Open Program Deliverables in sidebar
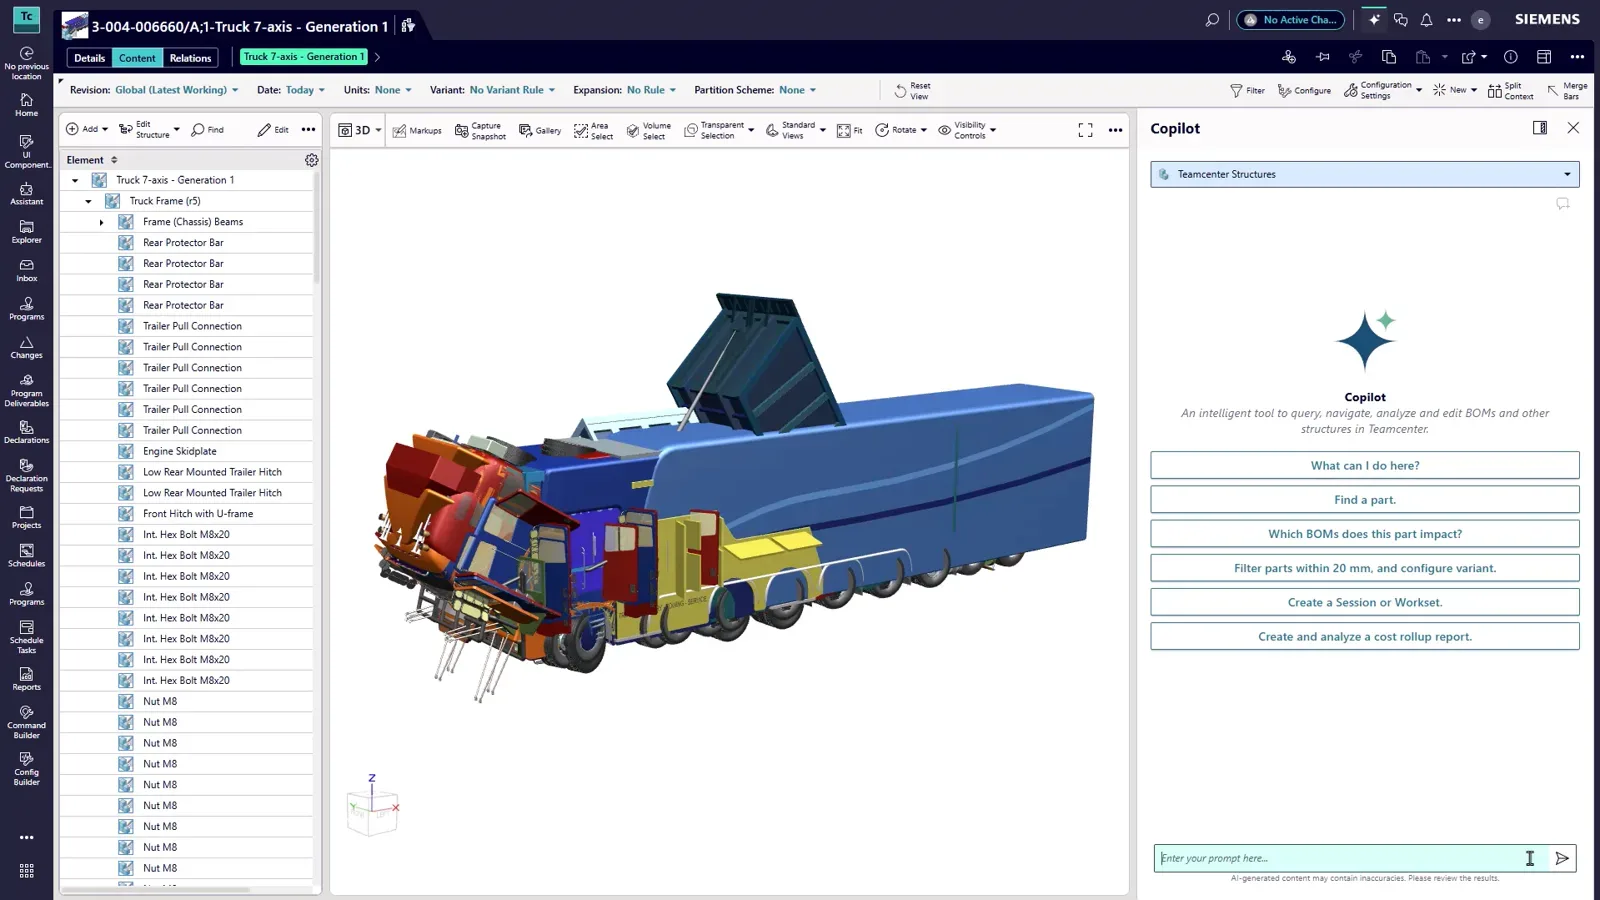This screenshot has height=900, width=1600. click(26, 390)
